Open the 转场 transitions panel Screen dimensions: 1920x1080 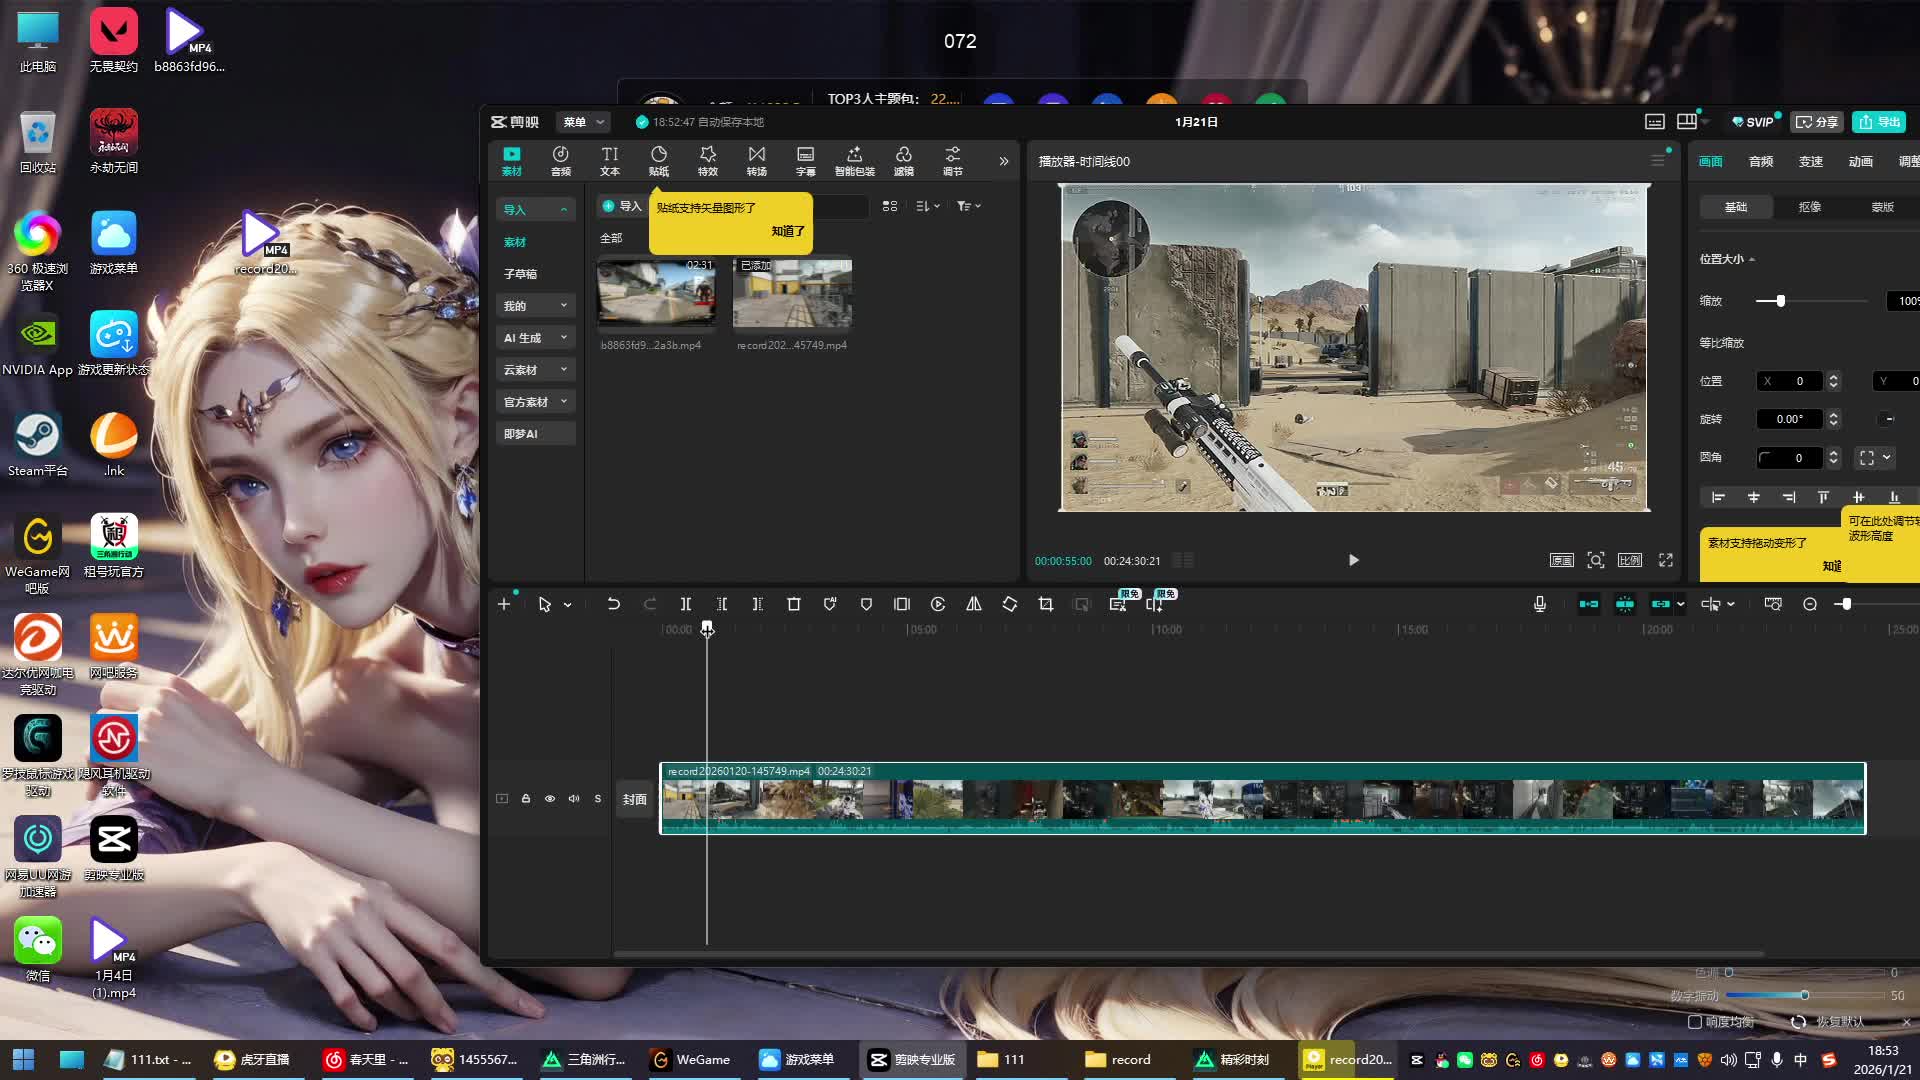point(757,160)
